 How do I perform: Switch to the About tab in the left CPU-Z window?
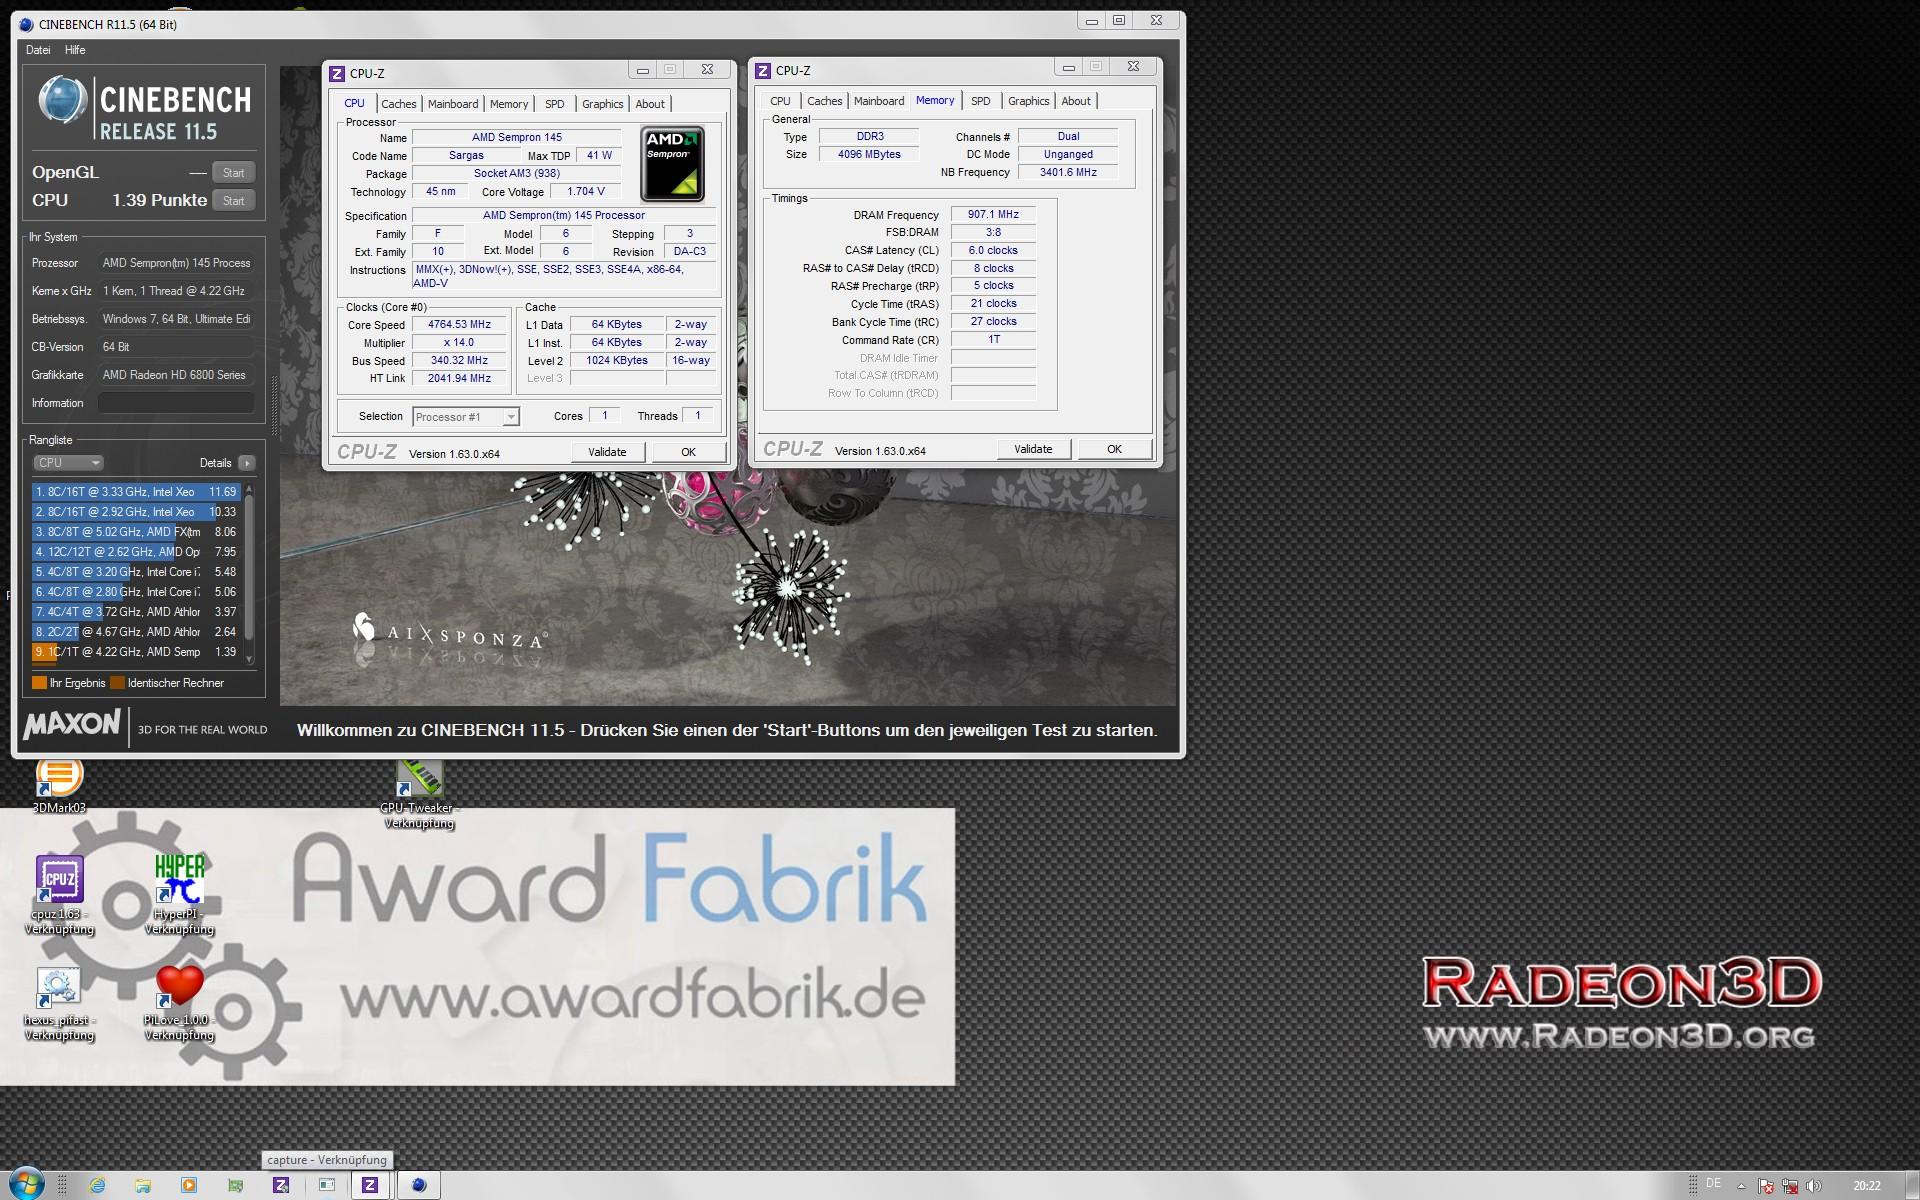[x=650, y=104]
